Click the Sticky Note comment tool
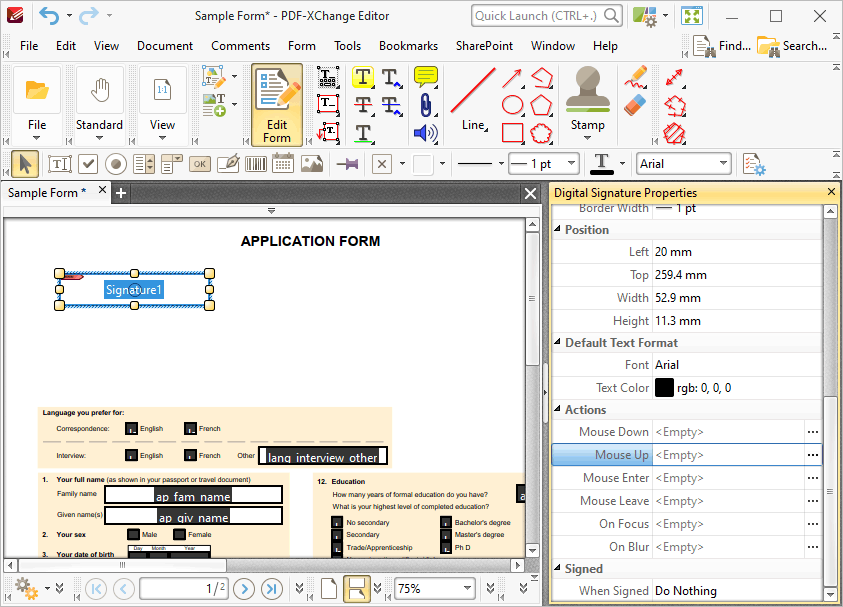Image resolution: width=843 pixels, height=607 pixels. pyautogui.click(x=426, y=77)
